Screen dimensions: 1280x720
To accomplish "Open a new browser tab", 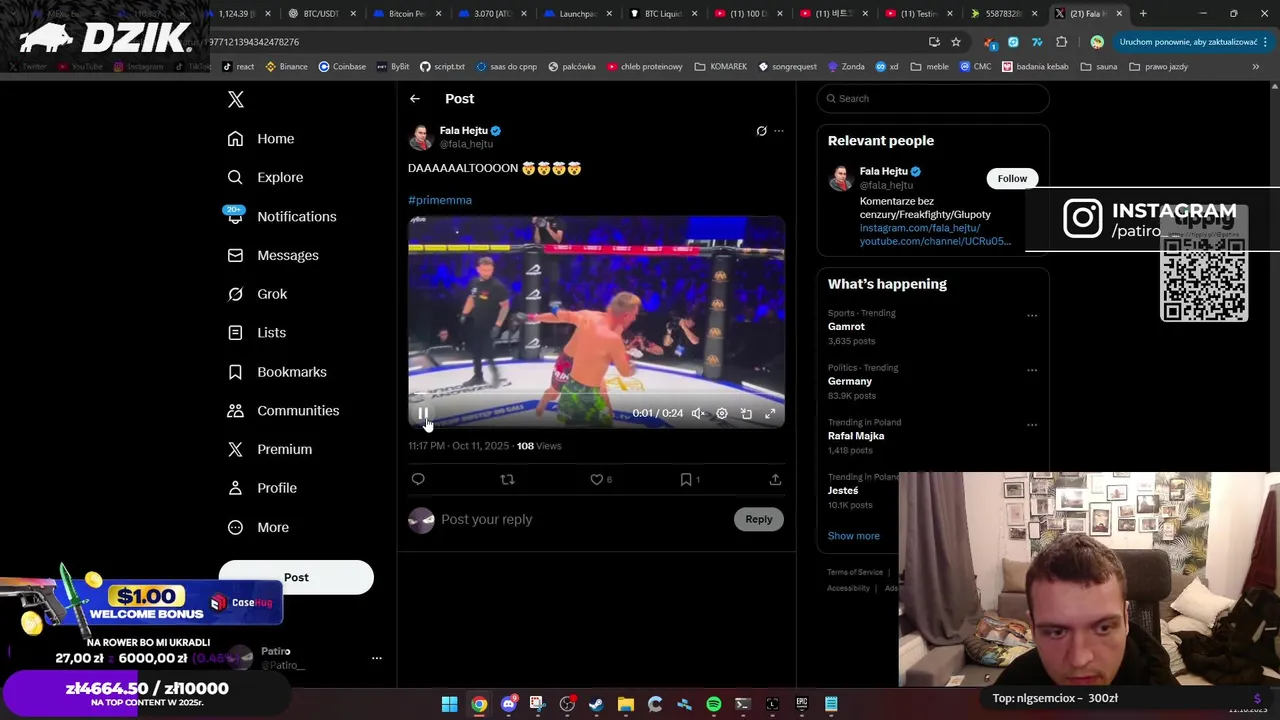I will click(x=1143, y=14).
